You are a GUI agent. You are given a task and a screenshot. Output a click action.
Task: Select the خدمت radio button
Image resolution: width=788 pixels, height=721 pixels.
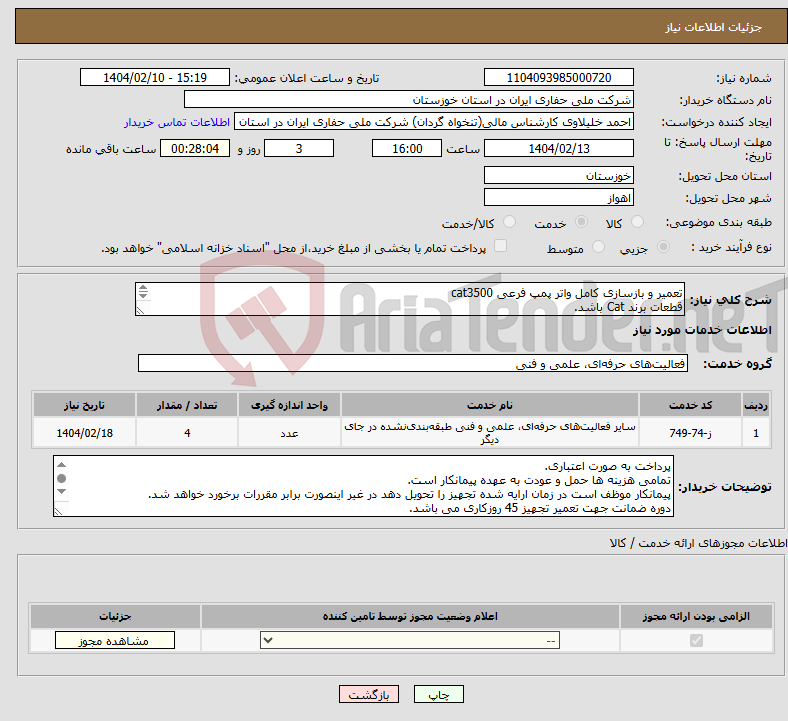(581, 222)
